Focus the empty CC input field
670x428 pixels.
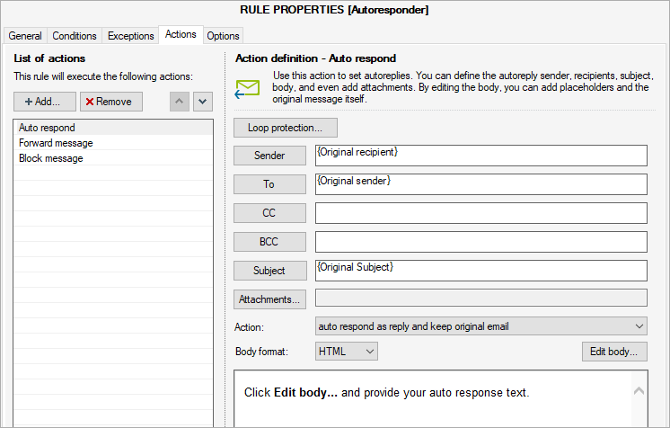pyautogui.click(x=481, y=213)
